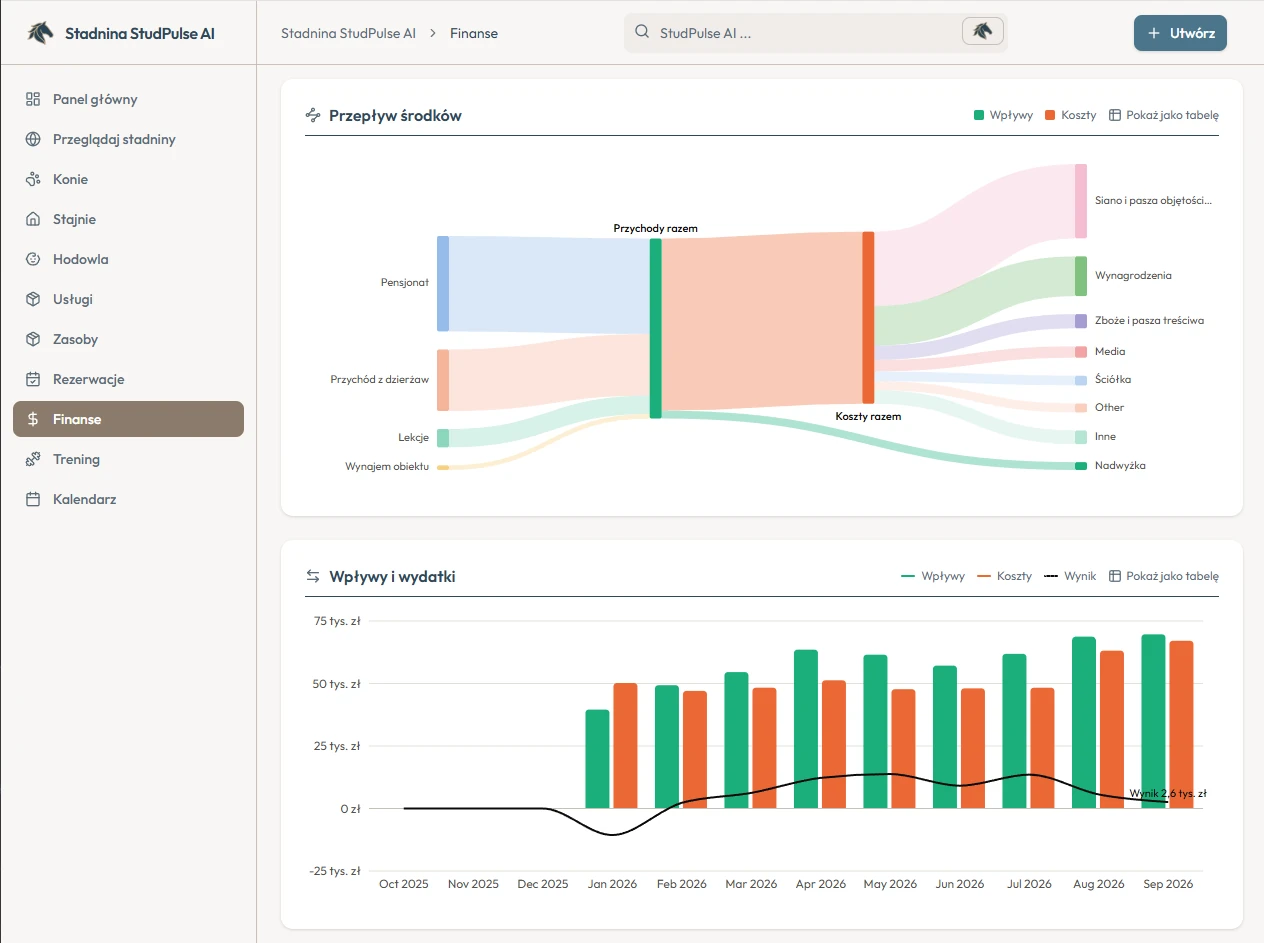The width and height of the screenshot is (1264, 943).
Task: Open Konie via the paw icon
Action: coord(33,179)
